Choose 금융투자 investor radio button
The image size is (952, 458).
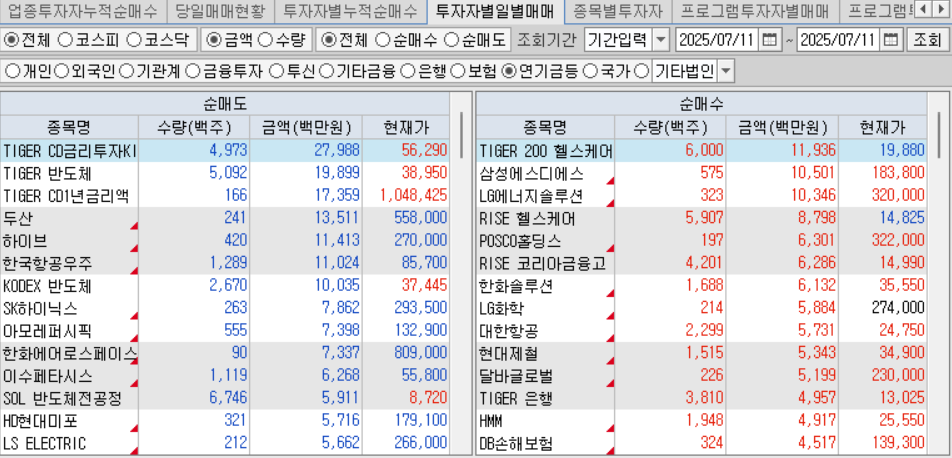(192, 72)
